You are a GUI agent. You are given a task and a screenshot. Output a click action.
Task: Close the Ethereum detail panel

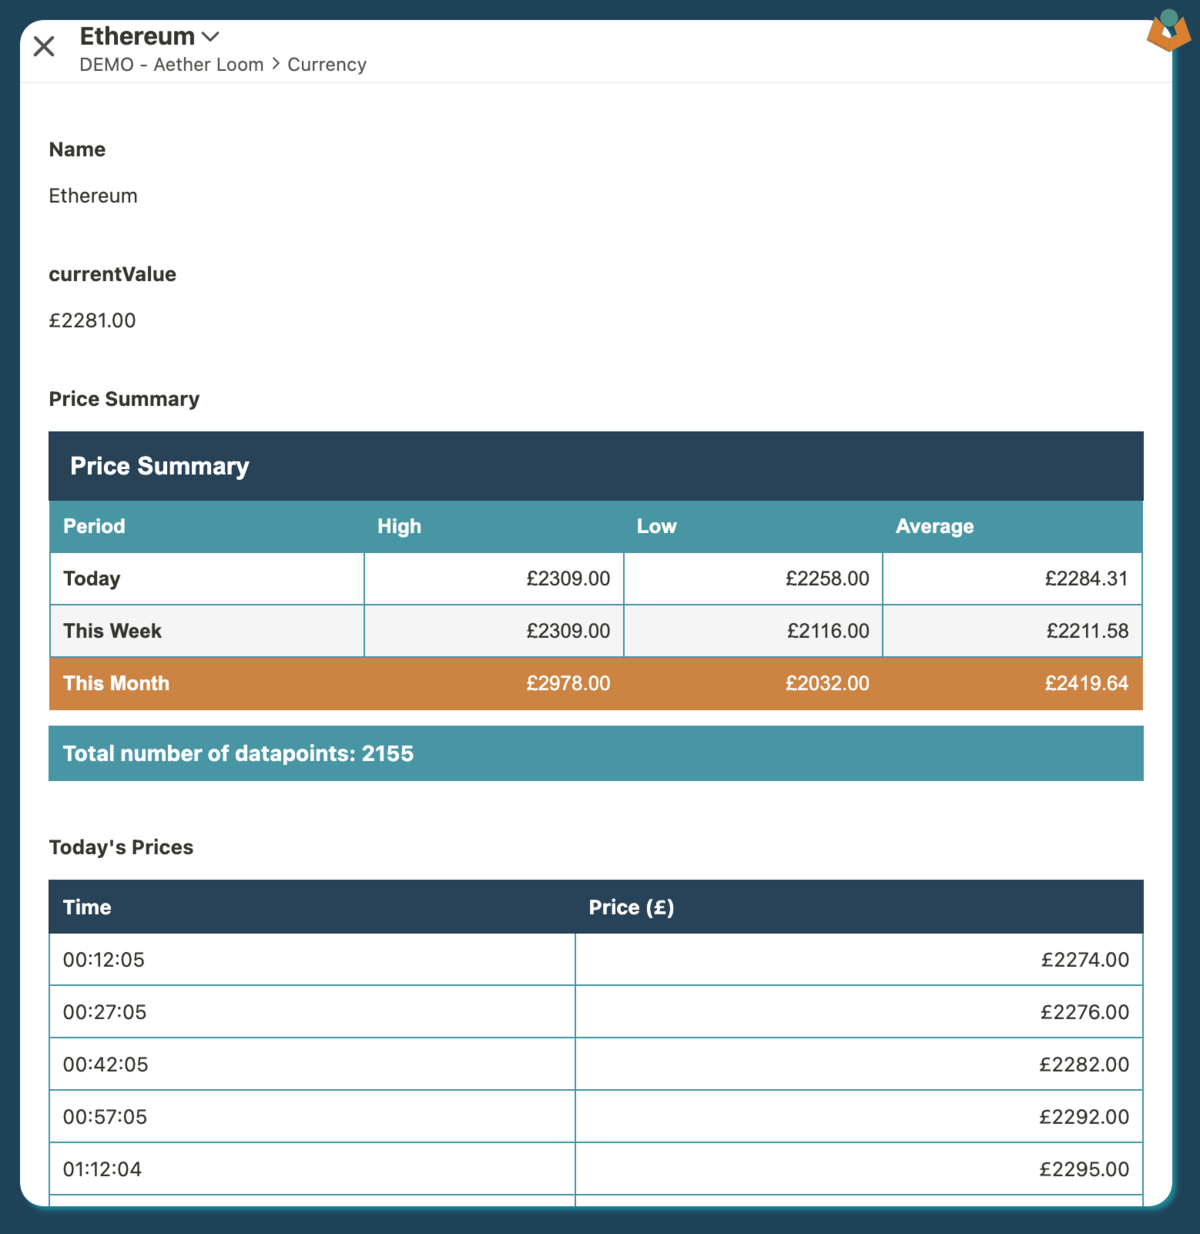click(44, 46)
